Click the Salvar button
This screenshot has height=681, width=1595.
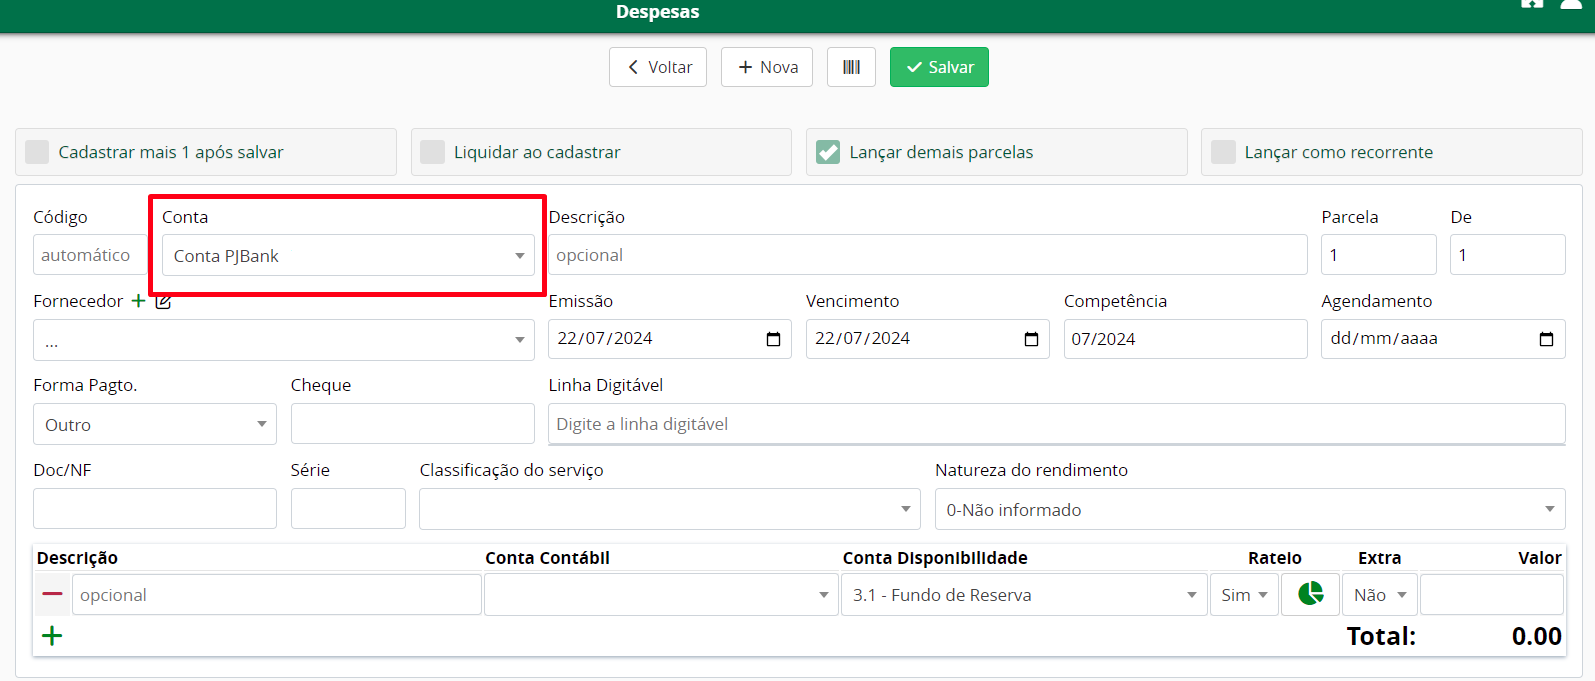tap(939, 67)
